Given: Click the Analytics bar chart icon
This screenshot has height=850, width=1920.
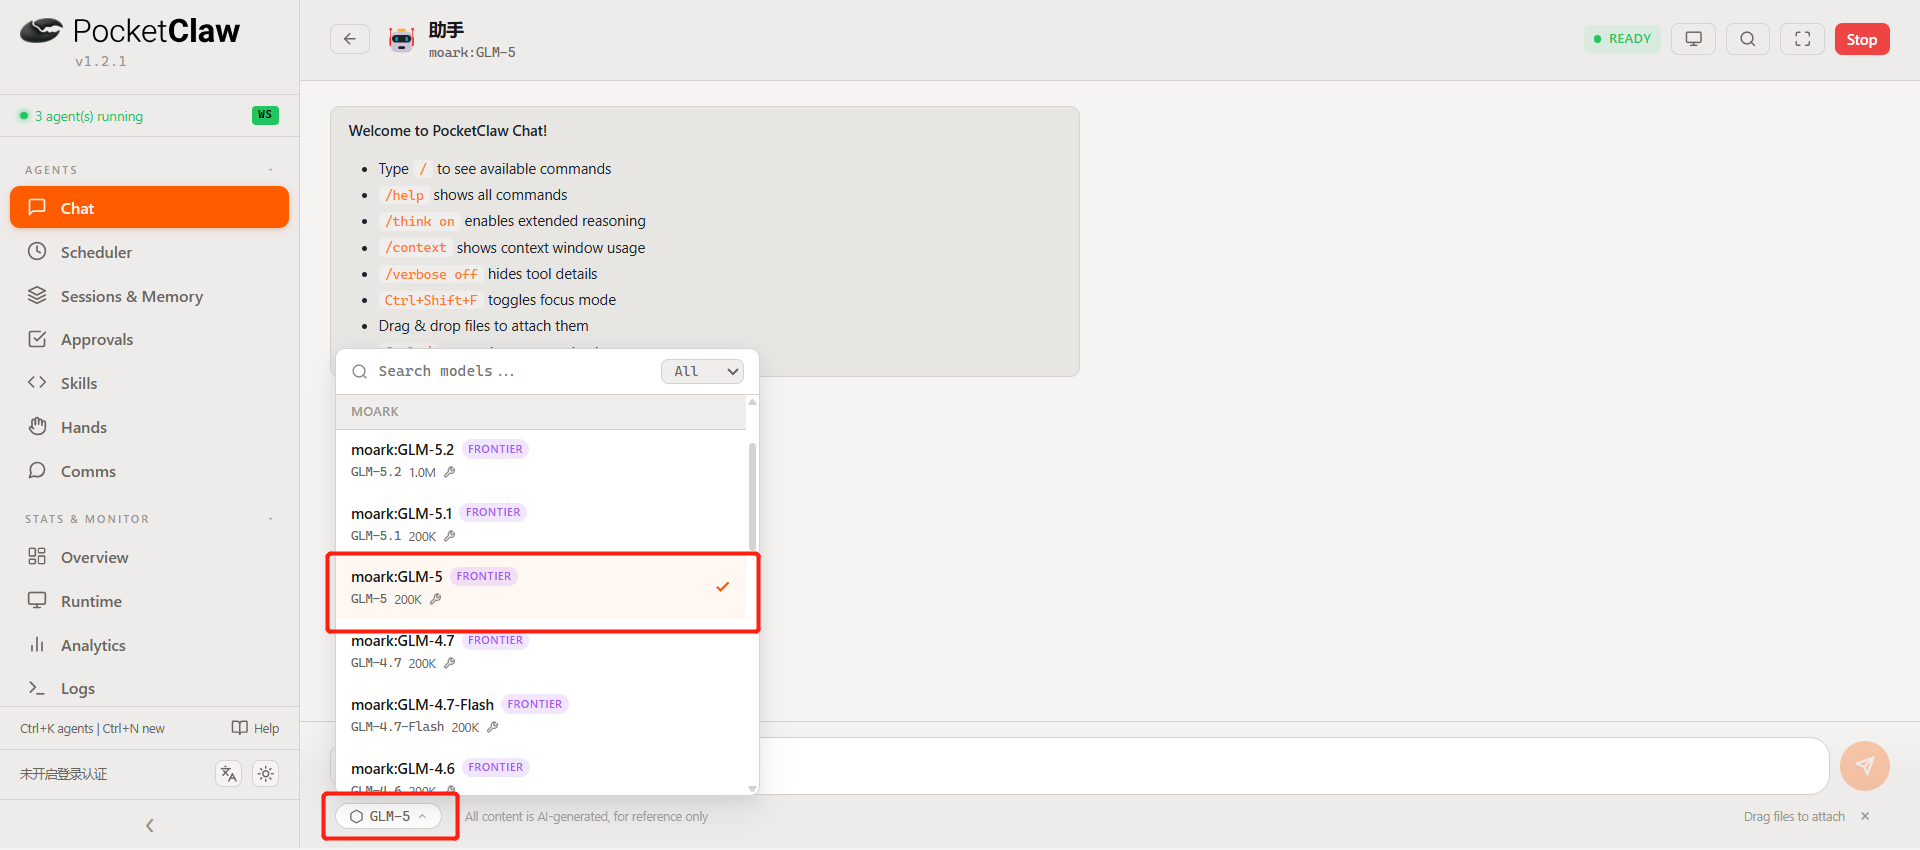Looking at the screenshot, I should click(x=37, y=644).
